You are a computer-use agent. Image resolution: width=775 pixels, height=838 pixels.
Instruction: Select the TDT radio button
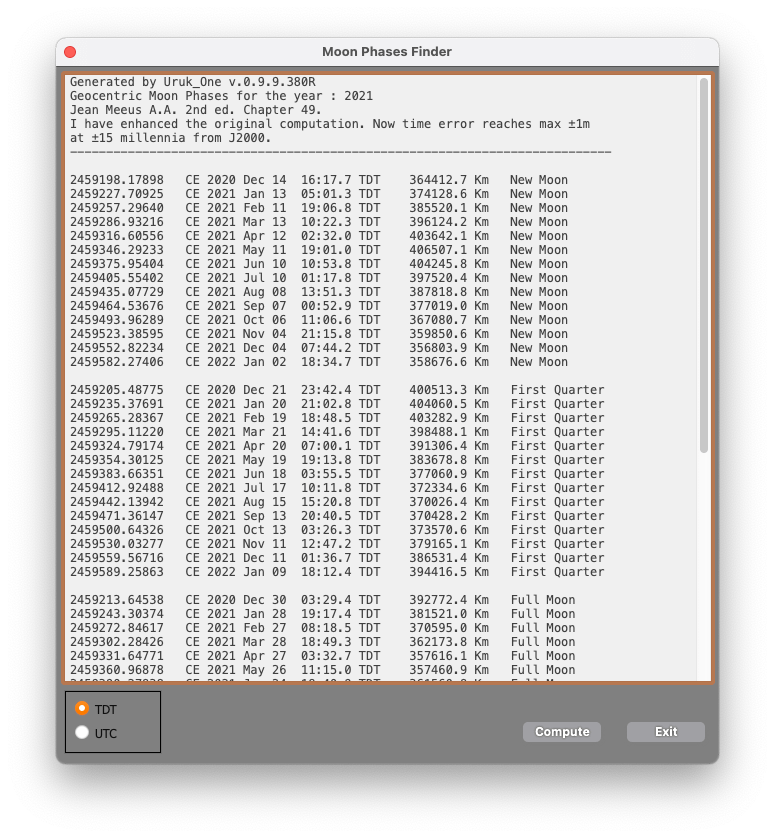point(83,709)
